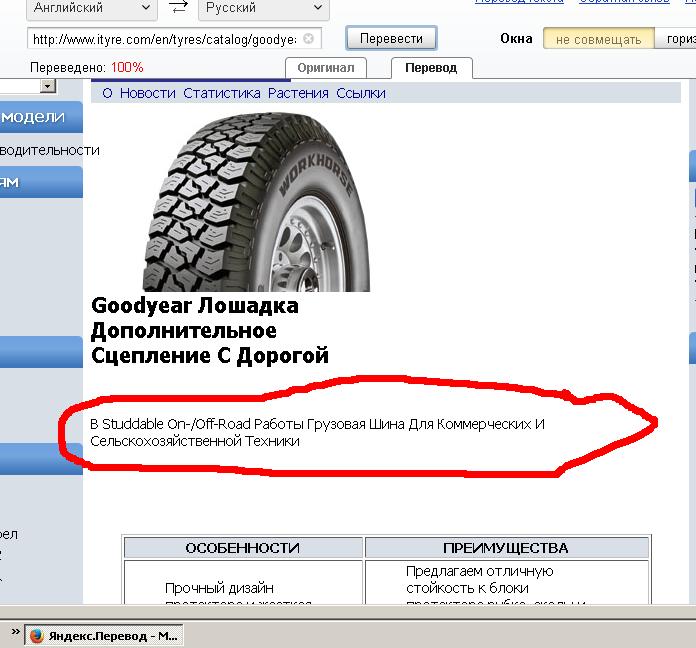Select the 'не совмещать' window mode
The height and width of the screenshot is (648, 696).
click(x=598, y=39)
